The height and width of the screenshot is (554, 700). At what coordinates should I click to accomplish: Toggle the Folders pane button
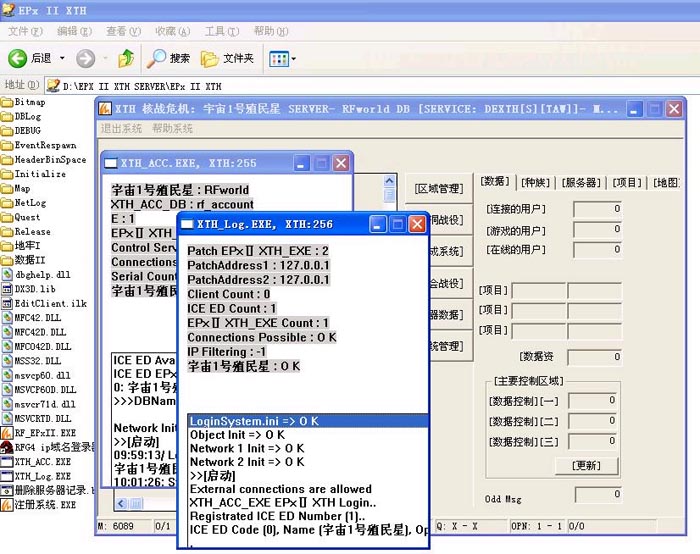210,58
